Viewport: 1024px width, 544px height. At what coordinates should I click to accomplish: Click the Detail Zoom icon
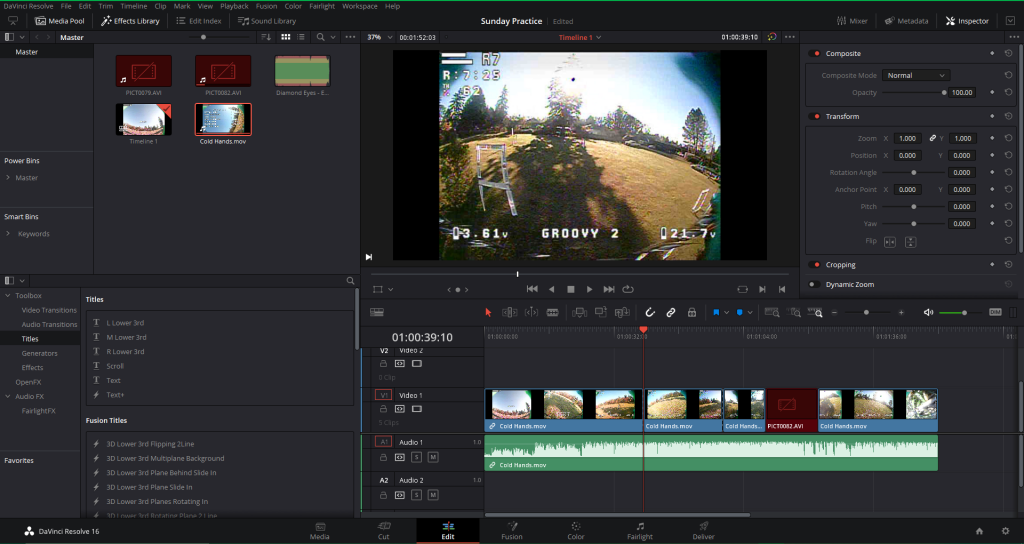[795, 313]
